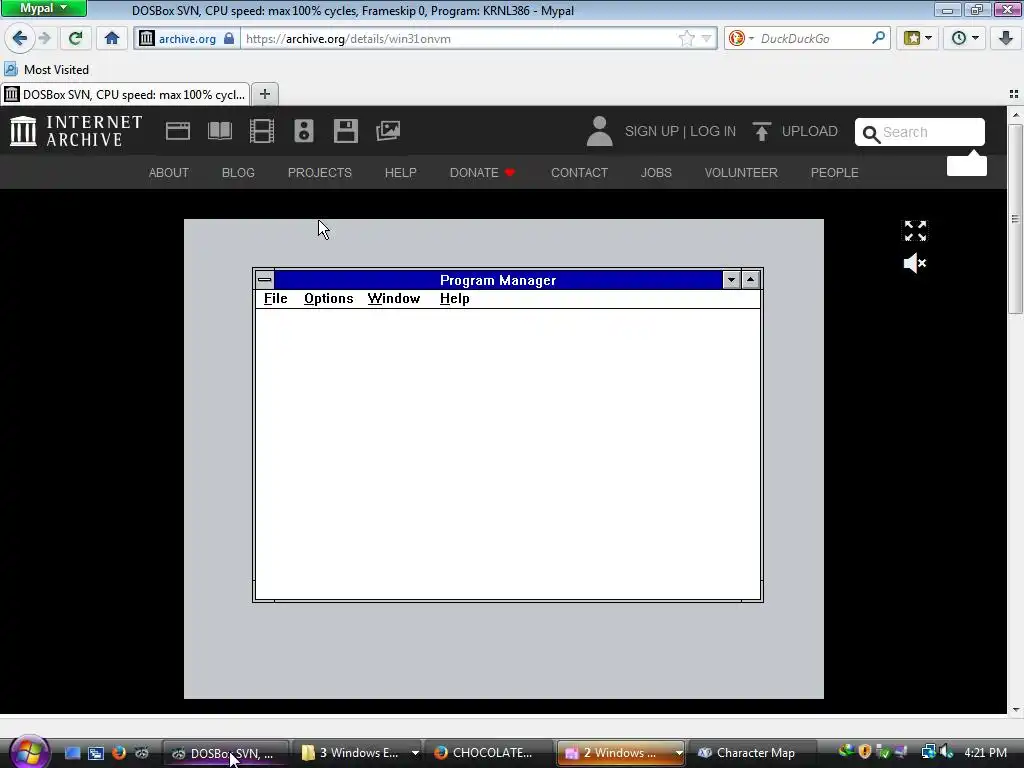Click the user avatar icon
This screenshot has height=768, width=1024.
[599, 131]
